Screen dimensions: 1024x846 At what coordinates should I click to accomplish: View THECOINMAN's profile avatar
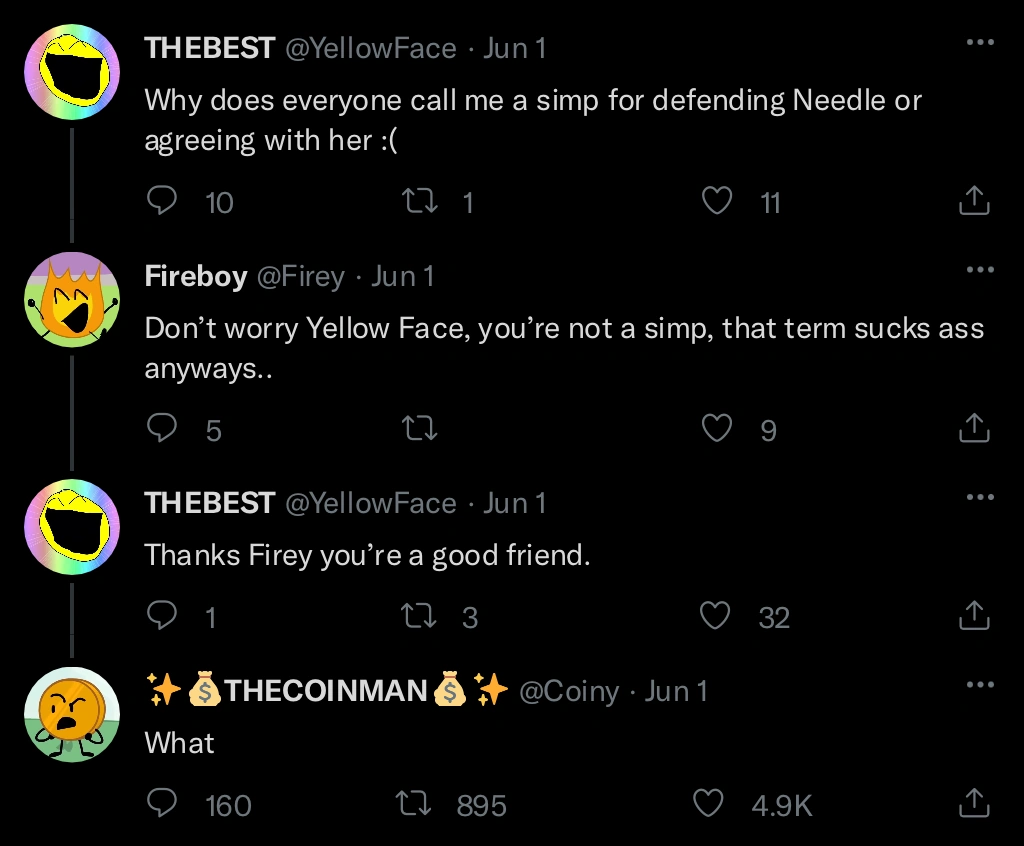(x=72, y=714)
